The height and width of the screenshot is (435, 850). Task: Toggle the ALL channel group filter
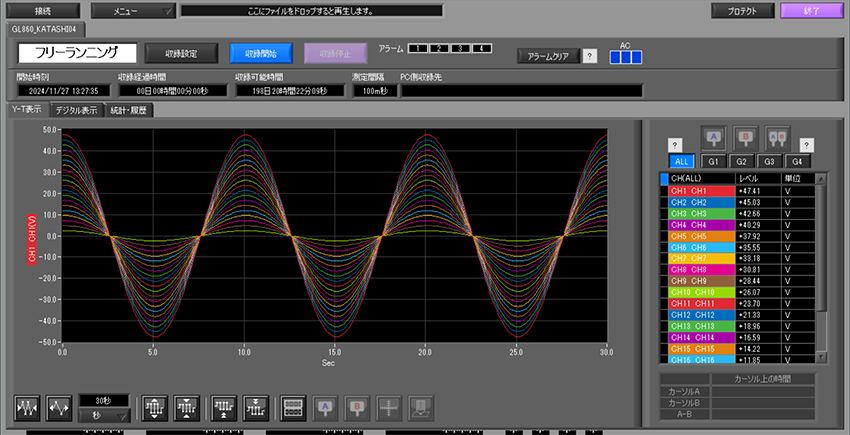[682, 161]
